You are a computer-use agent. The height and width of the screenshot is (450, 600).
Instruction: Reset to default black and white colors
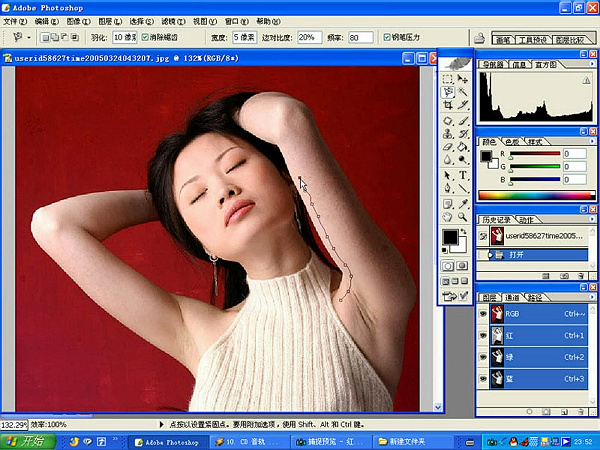point(445,251)
